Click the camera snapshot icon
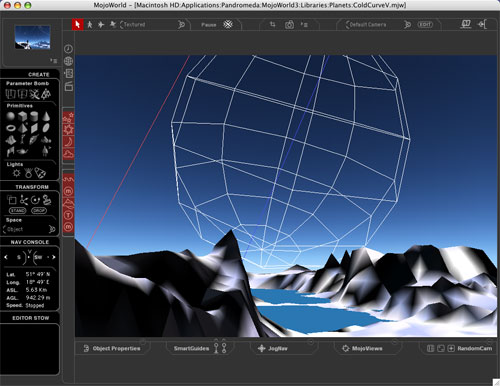 coord(289,25)
